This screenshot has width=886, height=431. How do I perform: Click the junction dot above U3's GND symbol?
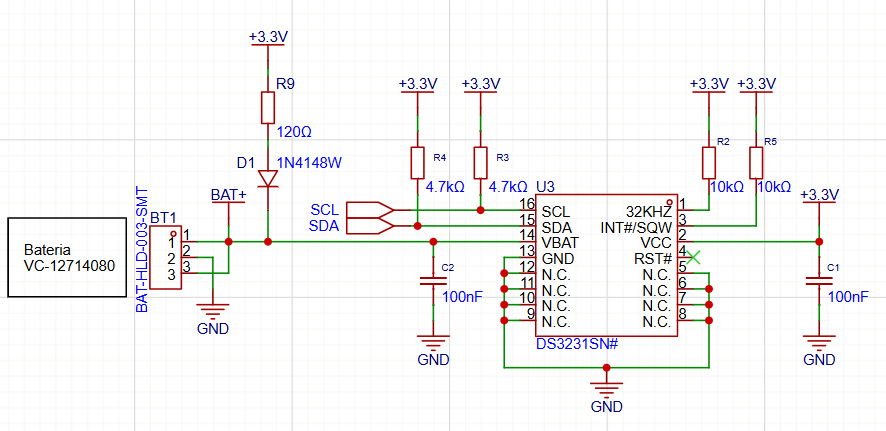pos(606,368)
